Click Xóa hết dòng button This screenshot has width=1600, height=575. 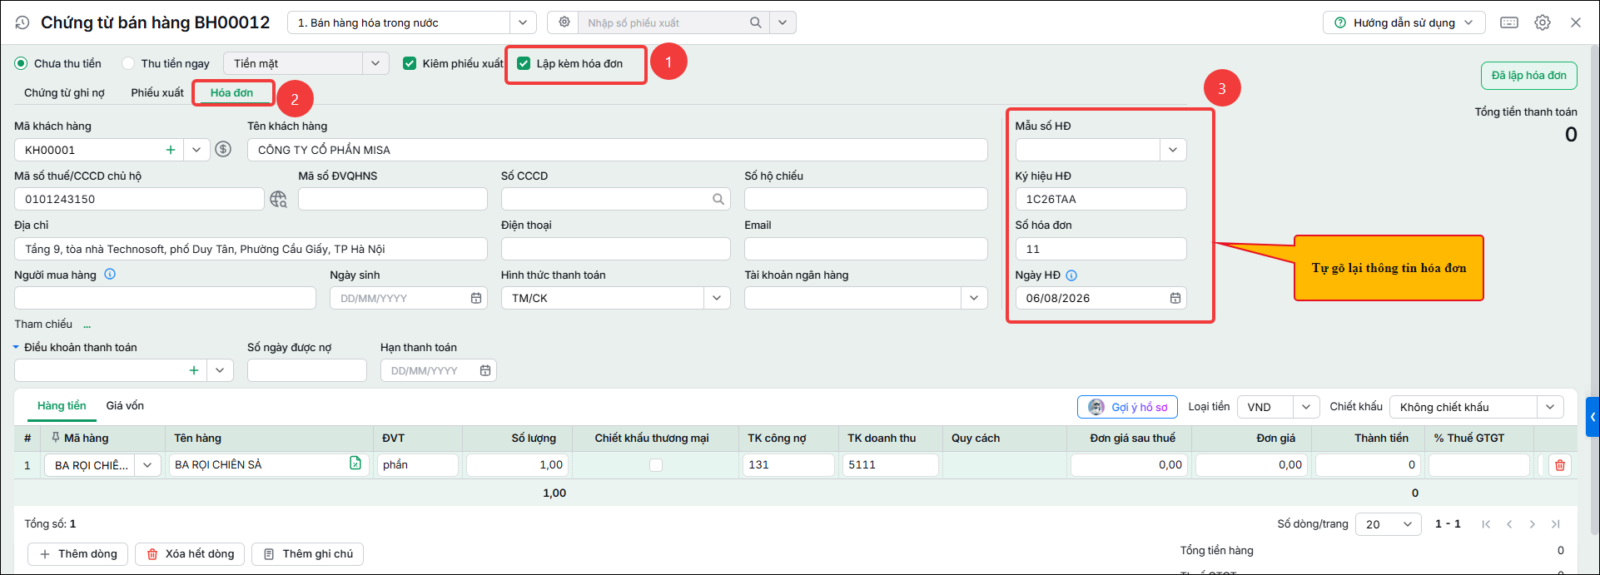pos(190,554)
